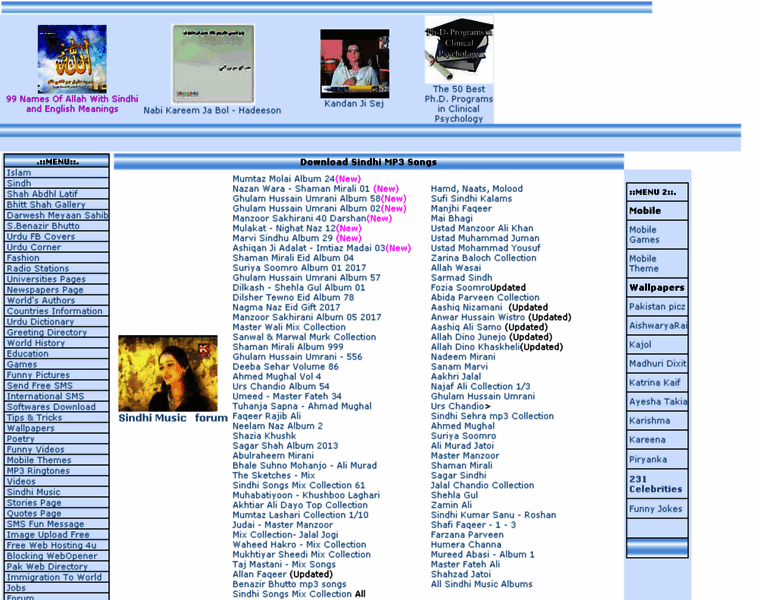760x600 pixels.
Task: Open Hamd, Naats, Molood link
Action: (477, 189)
